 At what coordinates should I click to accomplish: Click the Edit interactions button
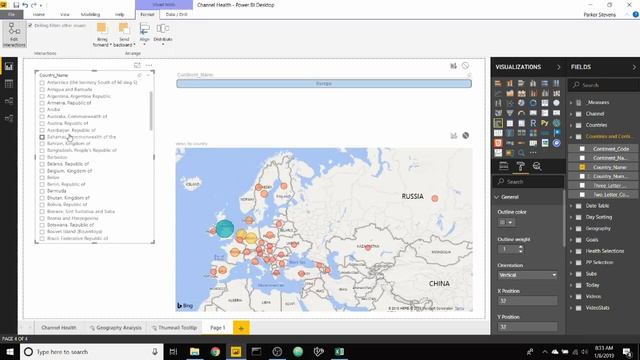tap(14, 35)
